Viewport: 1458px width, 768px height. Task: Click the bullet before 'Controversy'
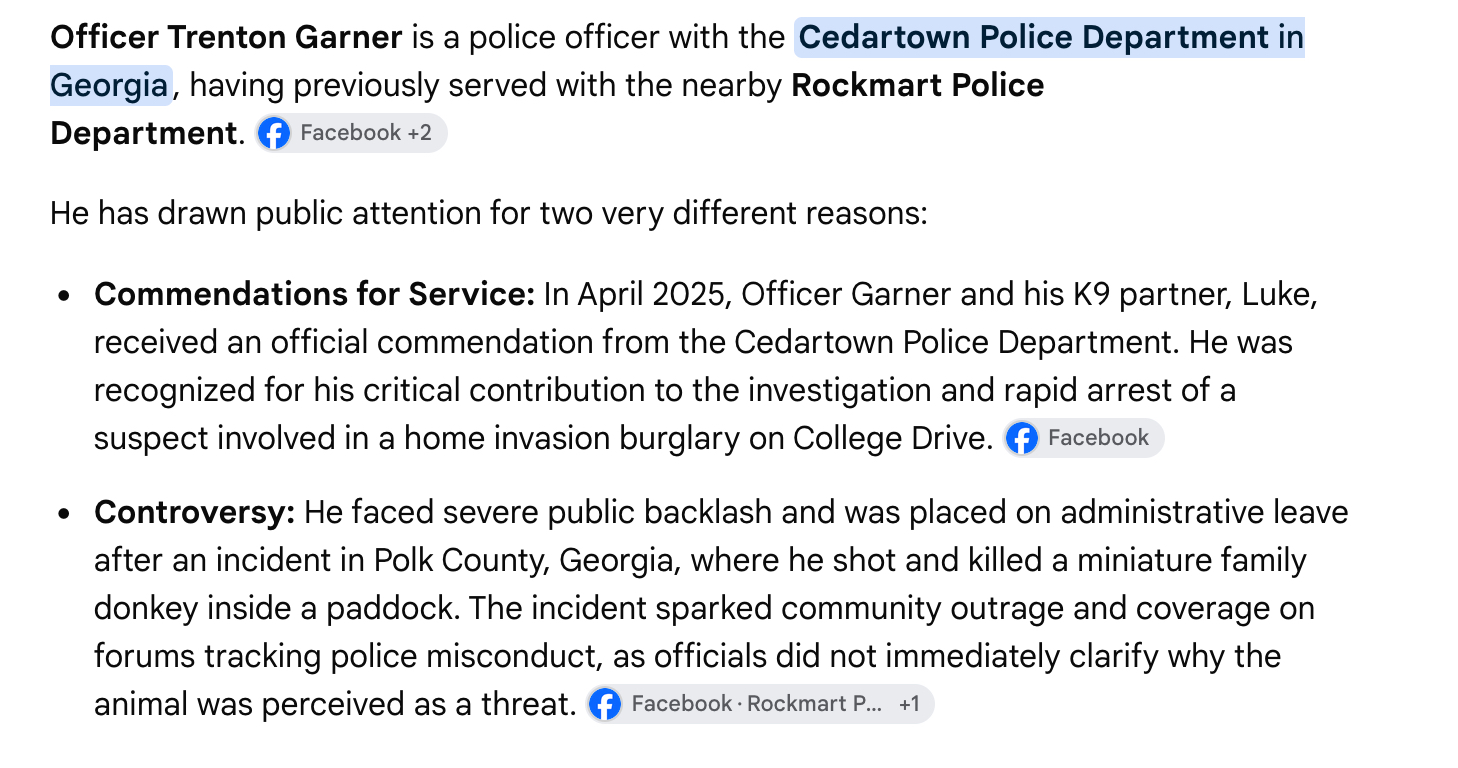point(65,514)
